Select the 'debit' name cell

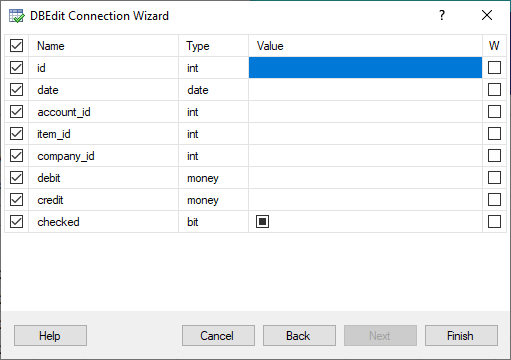coord(104,178)
